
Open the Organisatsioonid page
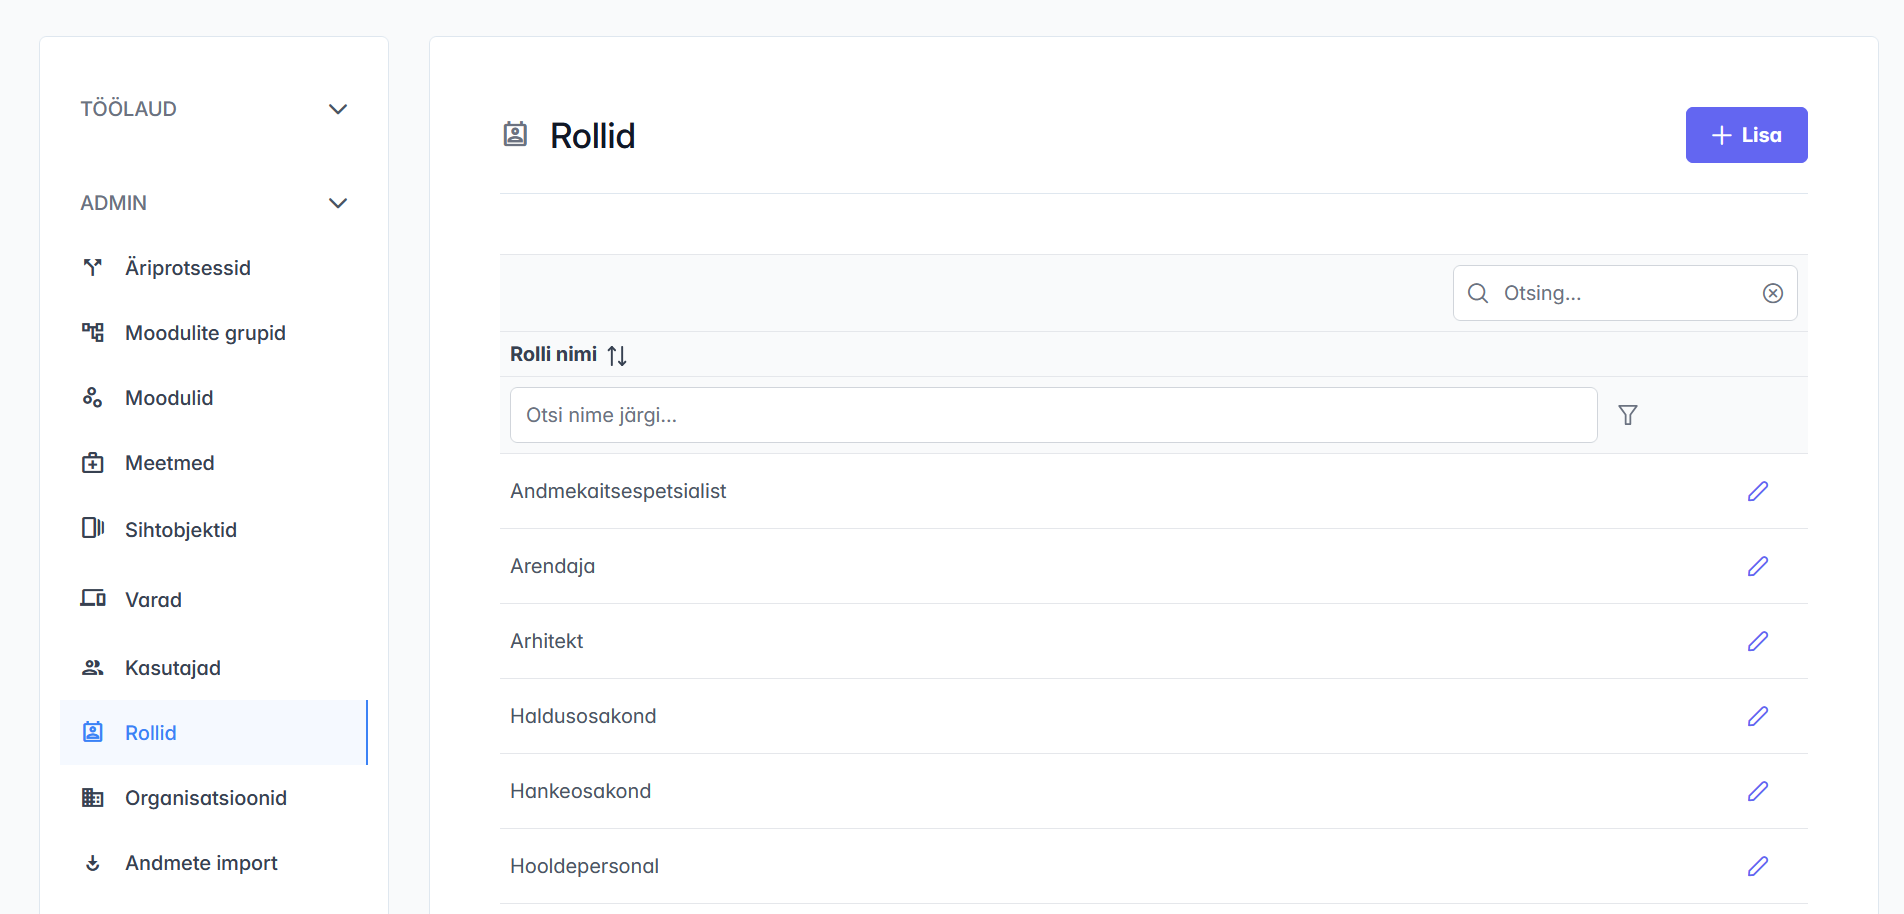[x=205, y=798]
